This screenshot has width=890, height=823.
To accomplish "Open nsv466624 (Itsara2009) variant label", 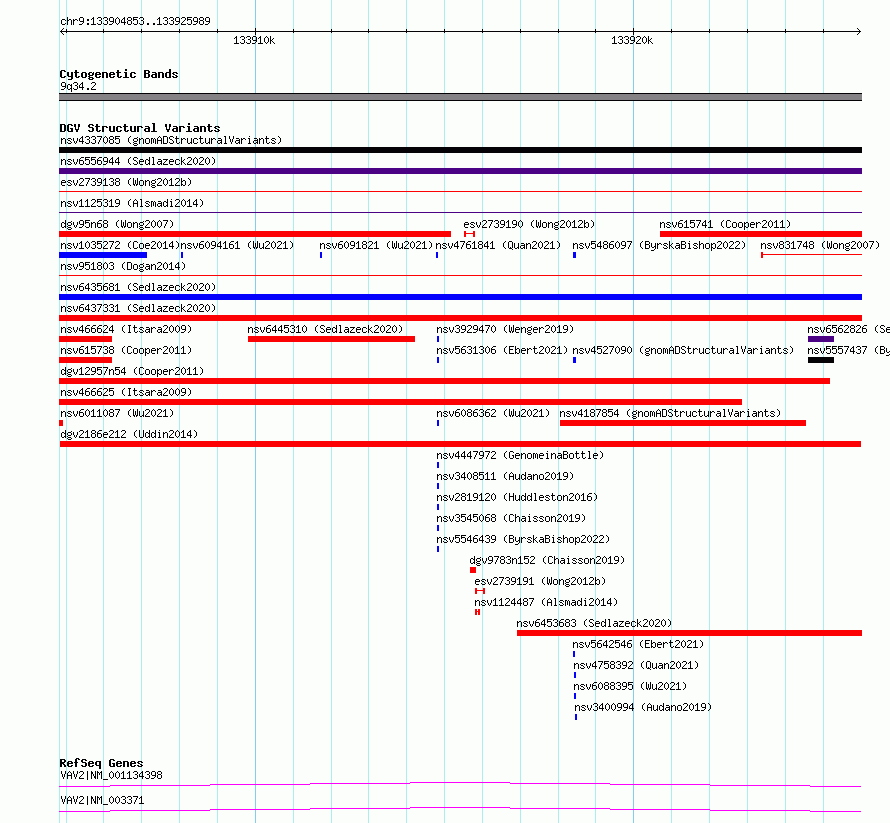I will pyautogui.click(x=126, y=329).
